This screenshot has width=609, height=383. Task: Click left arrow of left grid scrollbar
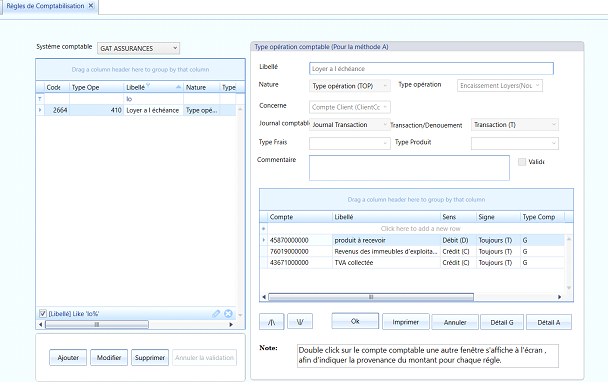click(40, 324)
